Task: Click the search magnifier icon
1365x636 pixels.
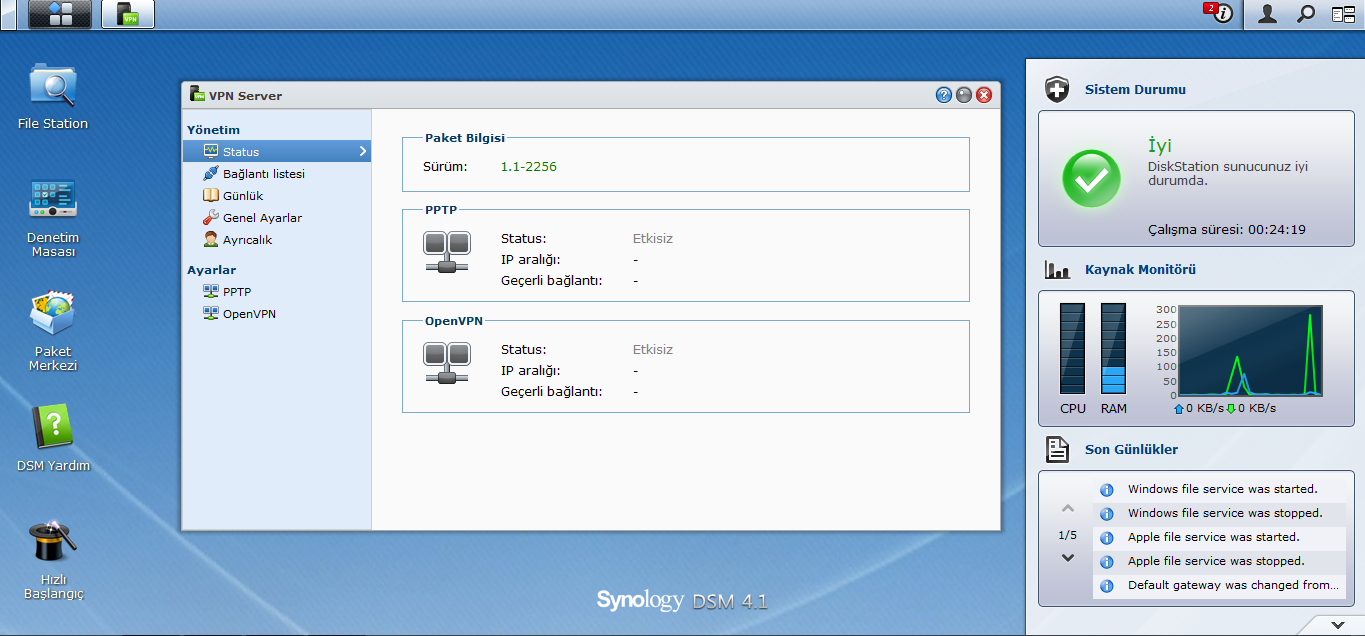Action: pos(1306,14)
